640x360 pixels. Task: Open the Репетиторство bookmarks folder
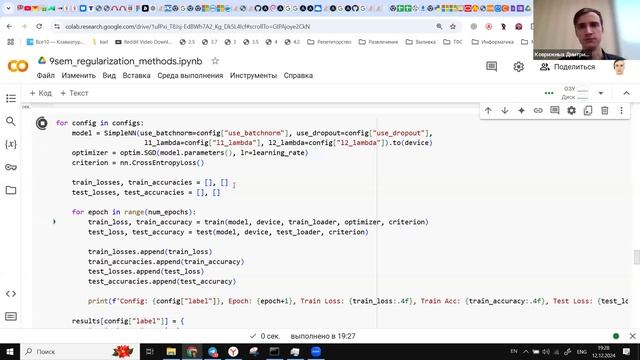click(x=329, y=42)
